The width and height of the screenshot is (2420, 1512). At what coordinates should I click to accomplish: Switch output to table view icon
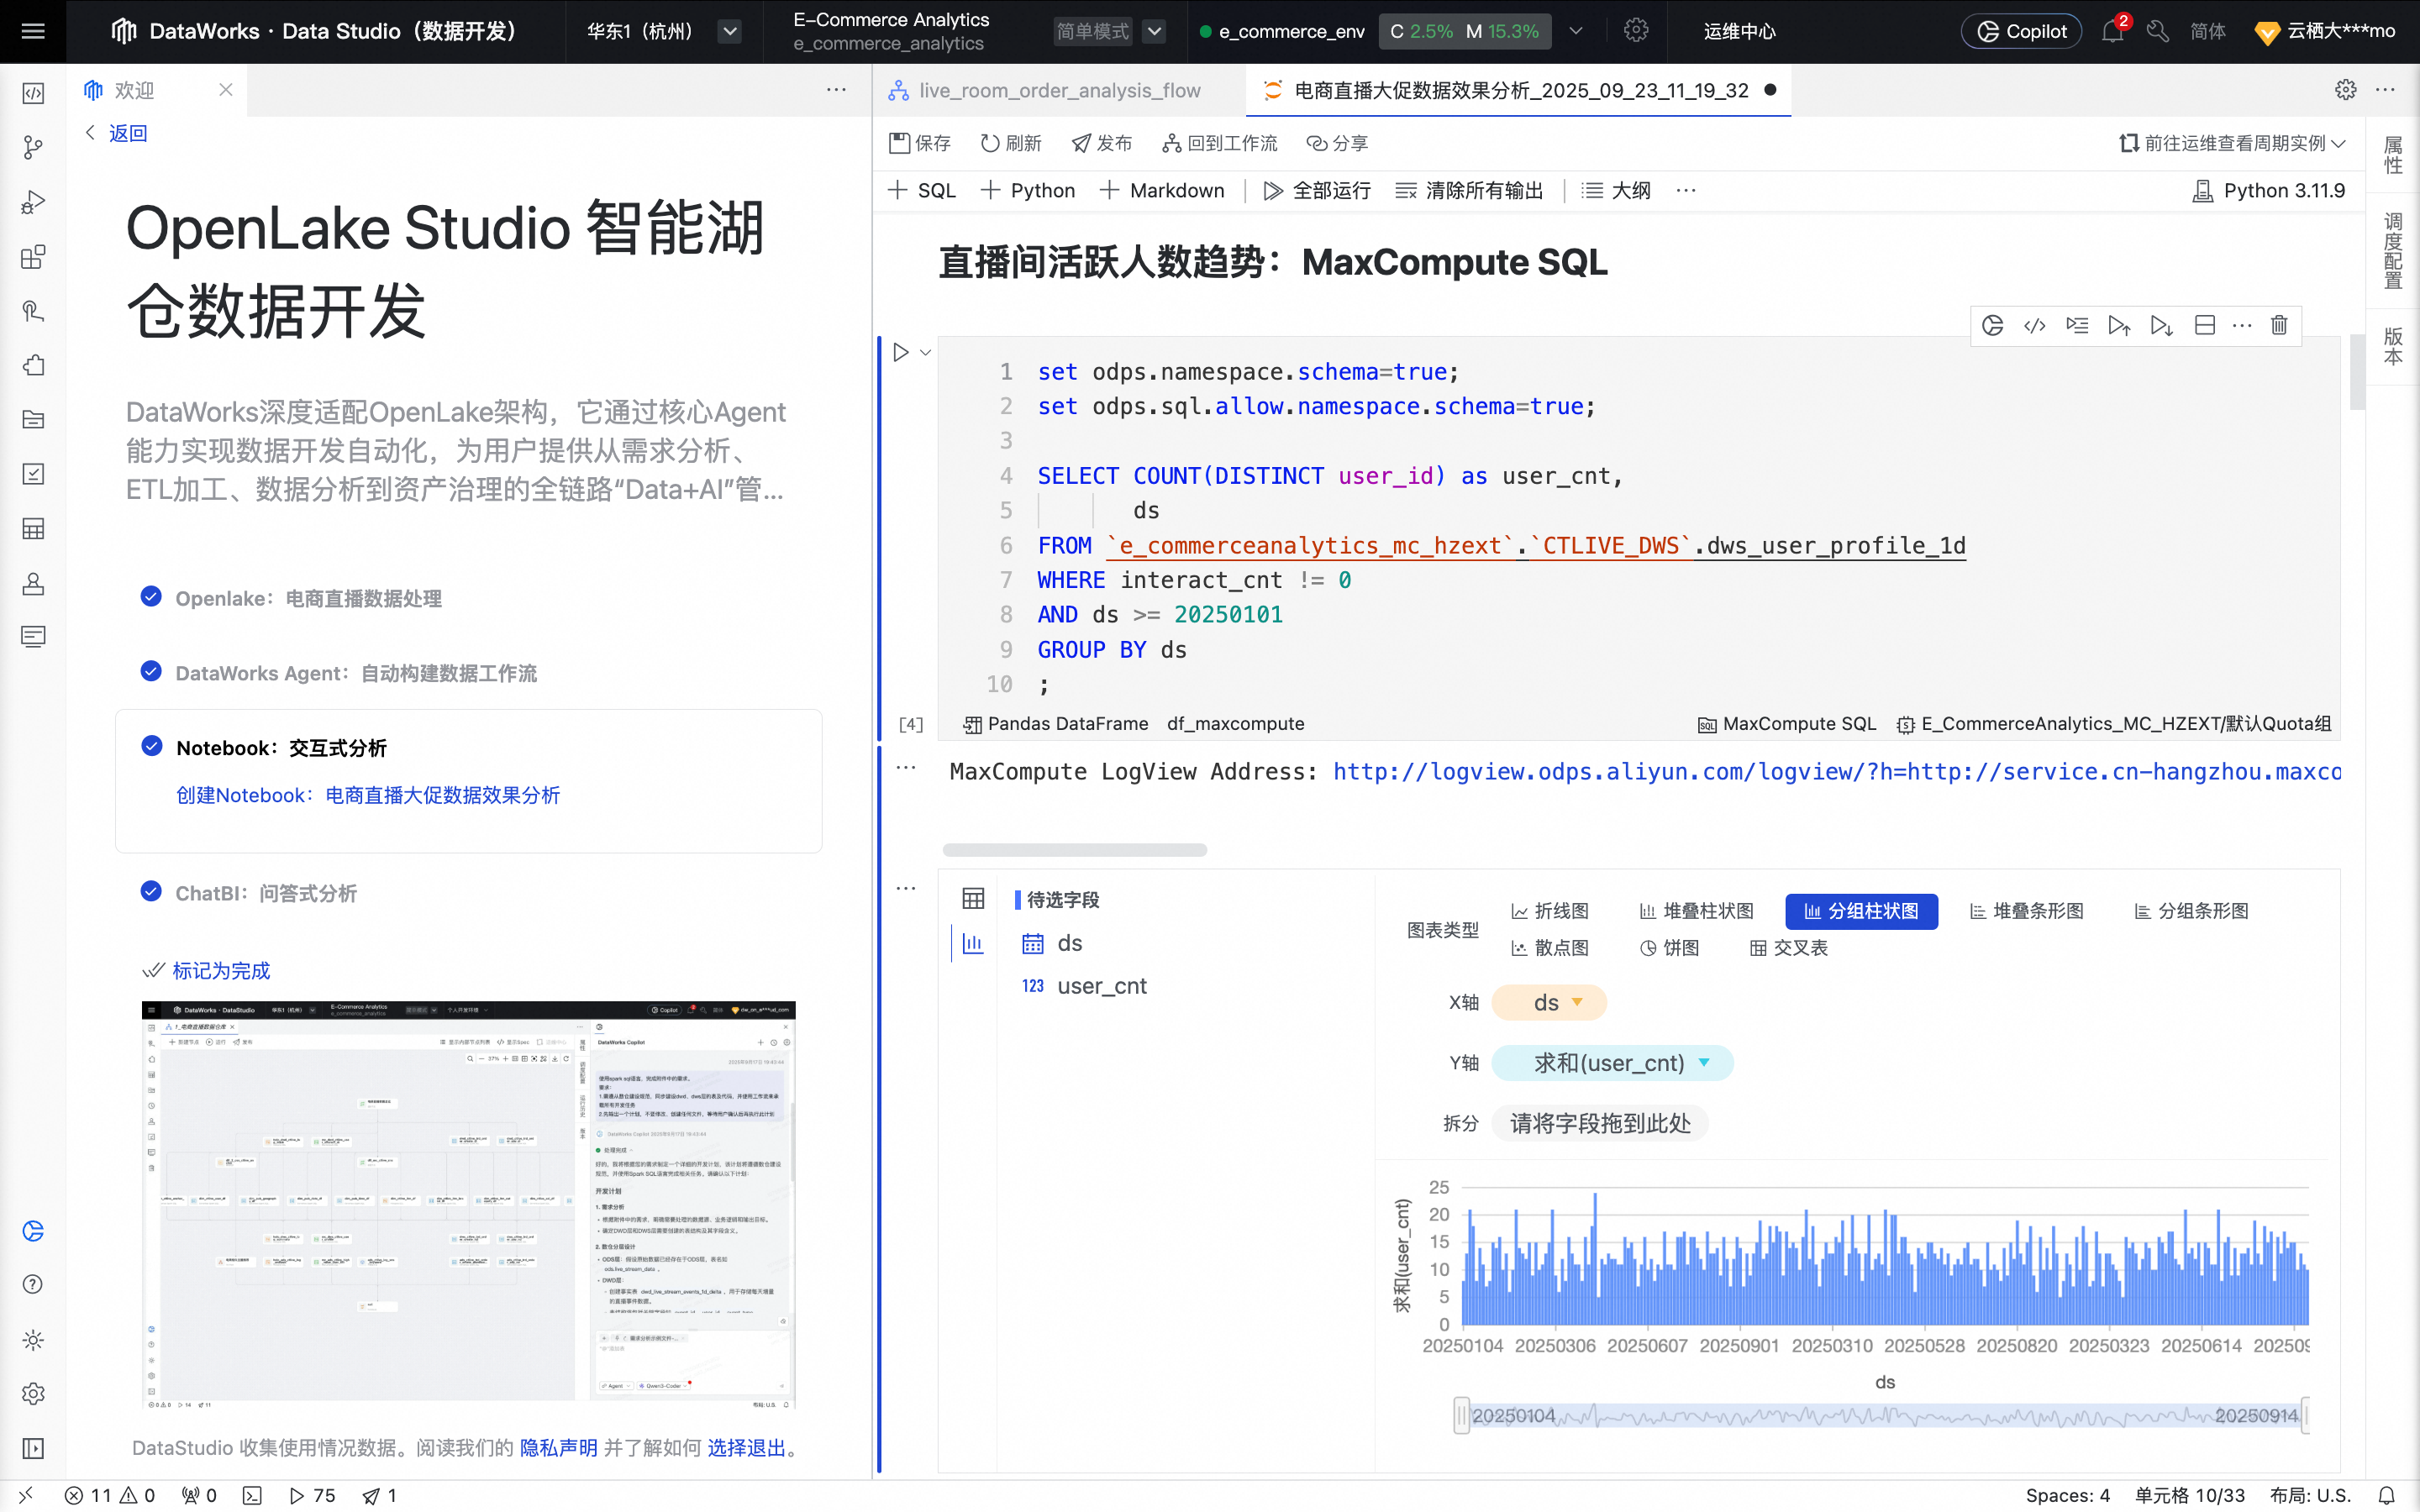point(973,898)
